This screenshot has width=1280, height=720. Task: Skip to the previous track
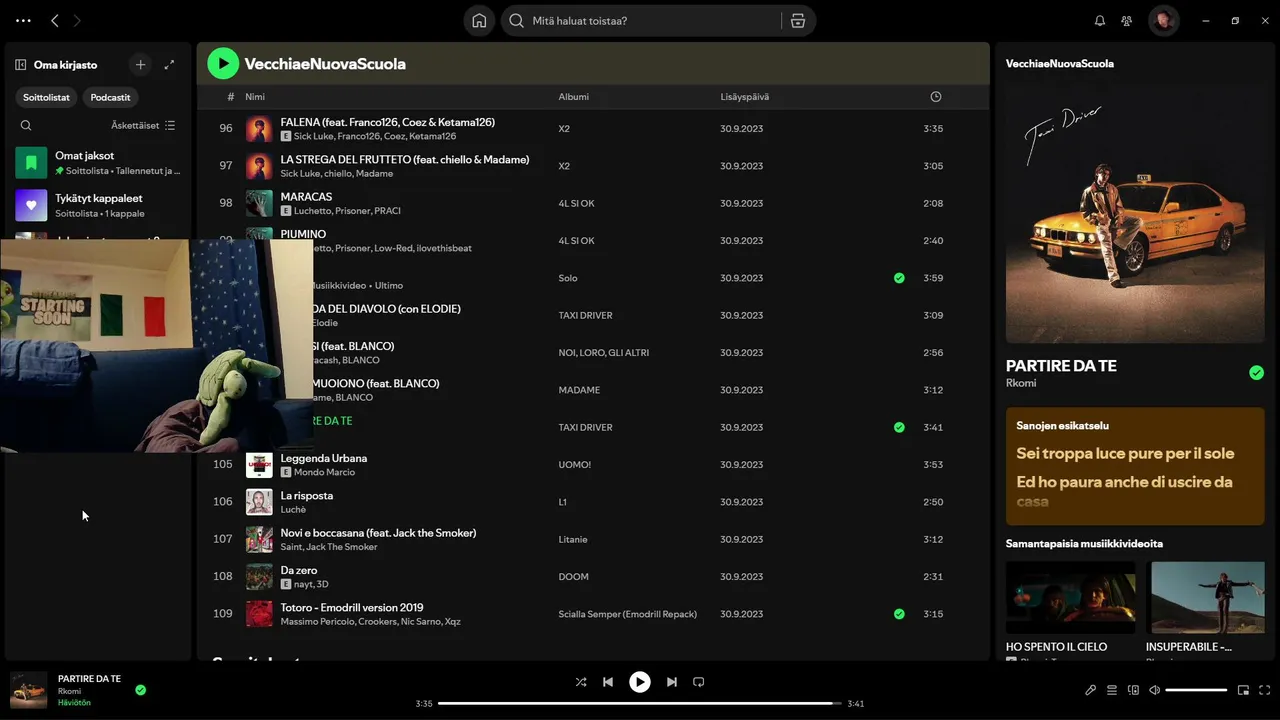[608, 682]
